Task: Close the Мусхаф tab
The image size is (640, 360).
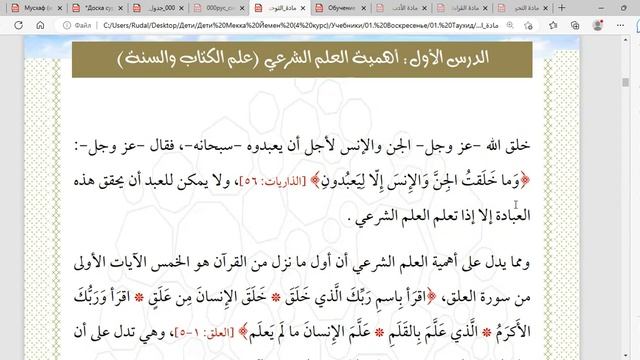Action: (60, 8)
